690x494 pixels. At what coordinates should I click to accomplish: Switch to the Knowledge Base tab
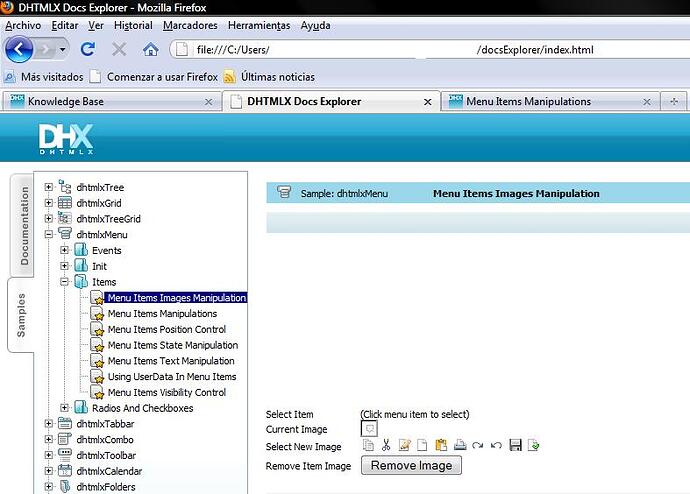112,102
